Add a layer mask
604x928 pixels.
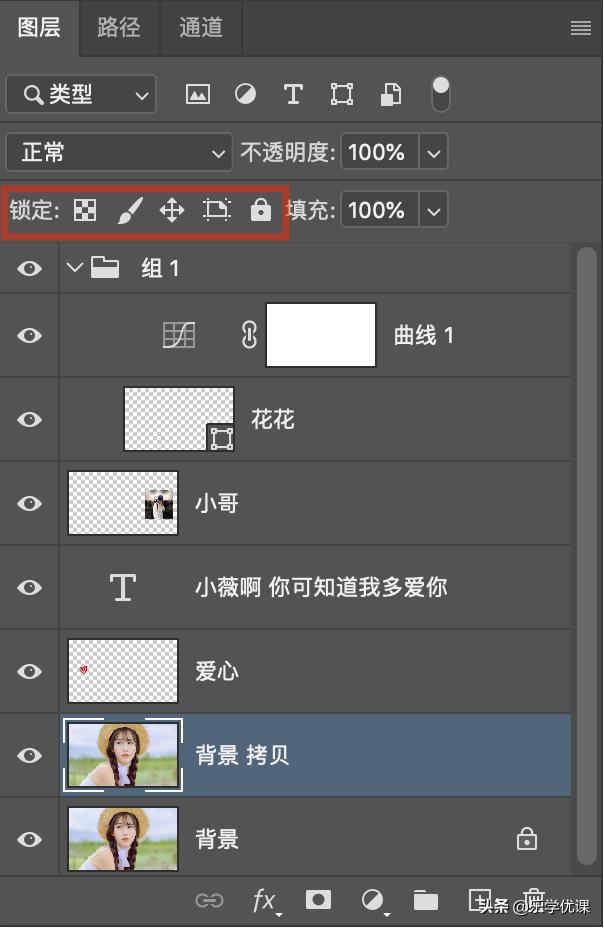318,900
